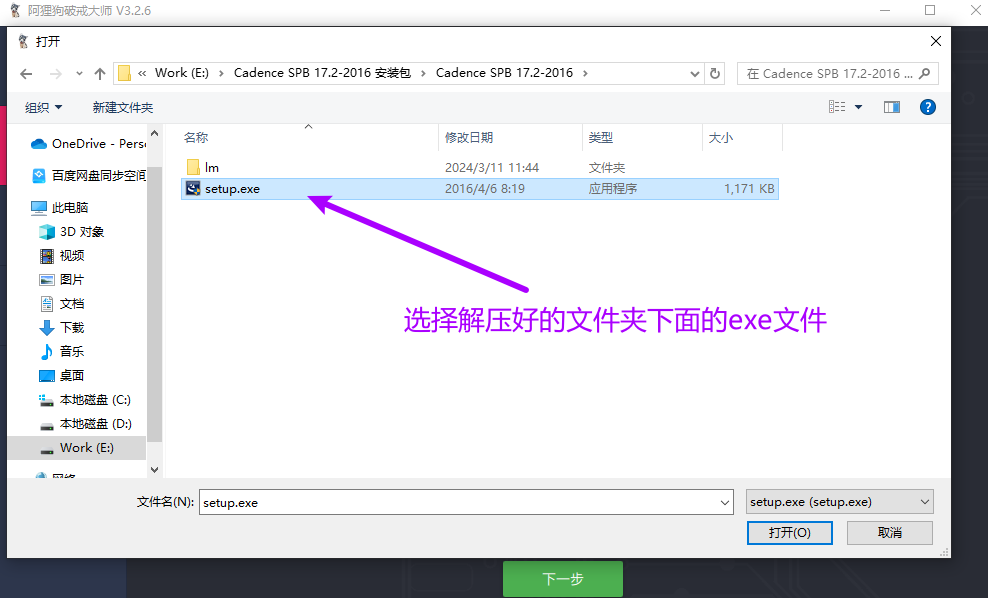Open 3D 对象 folder in the sidebar

(x=72, y=232)
